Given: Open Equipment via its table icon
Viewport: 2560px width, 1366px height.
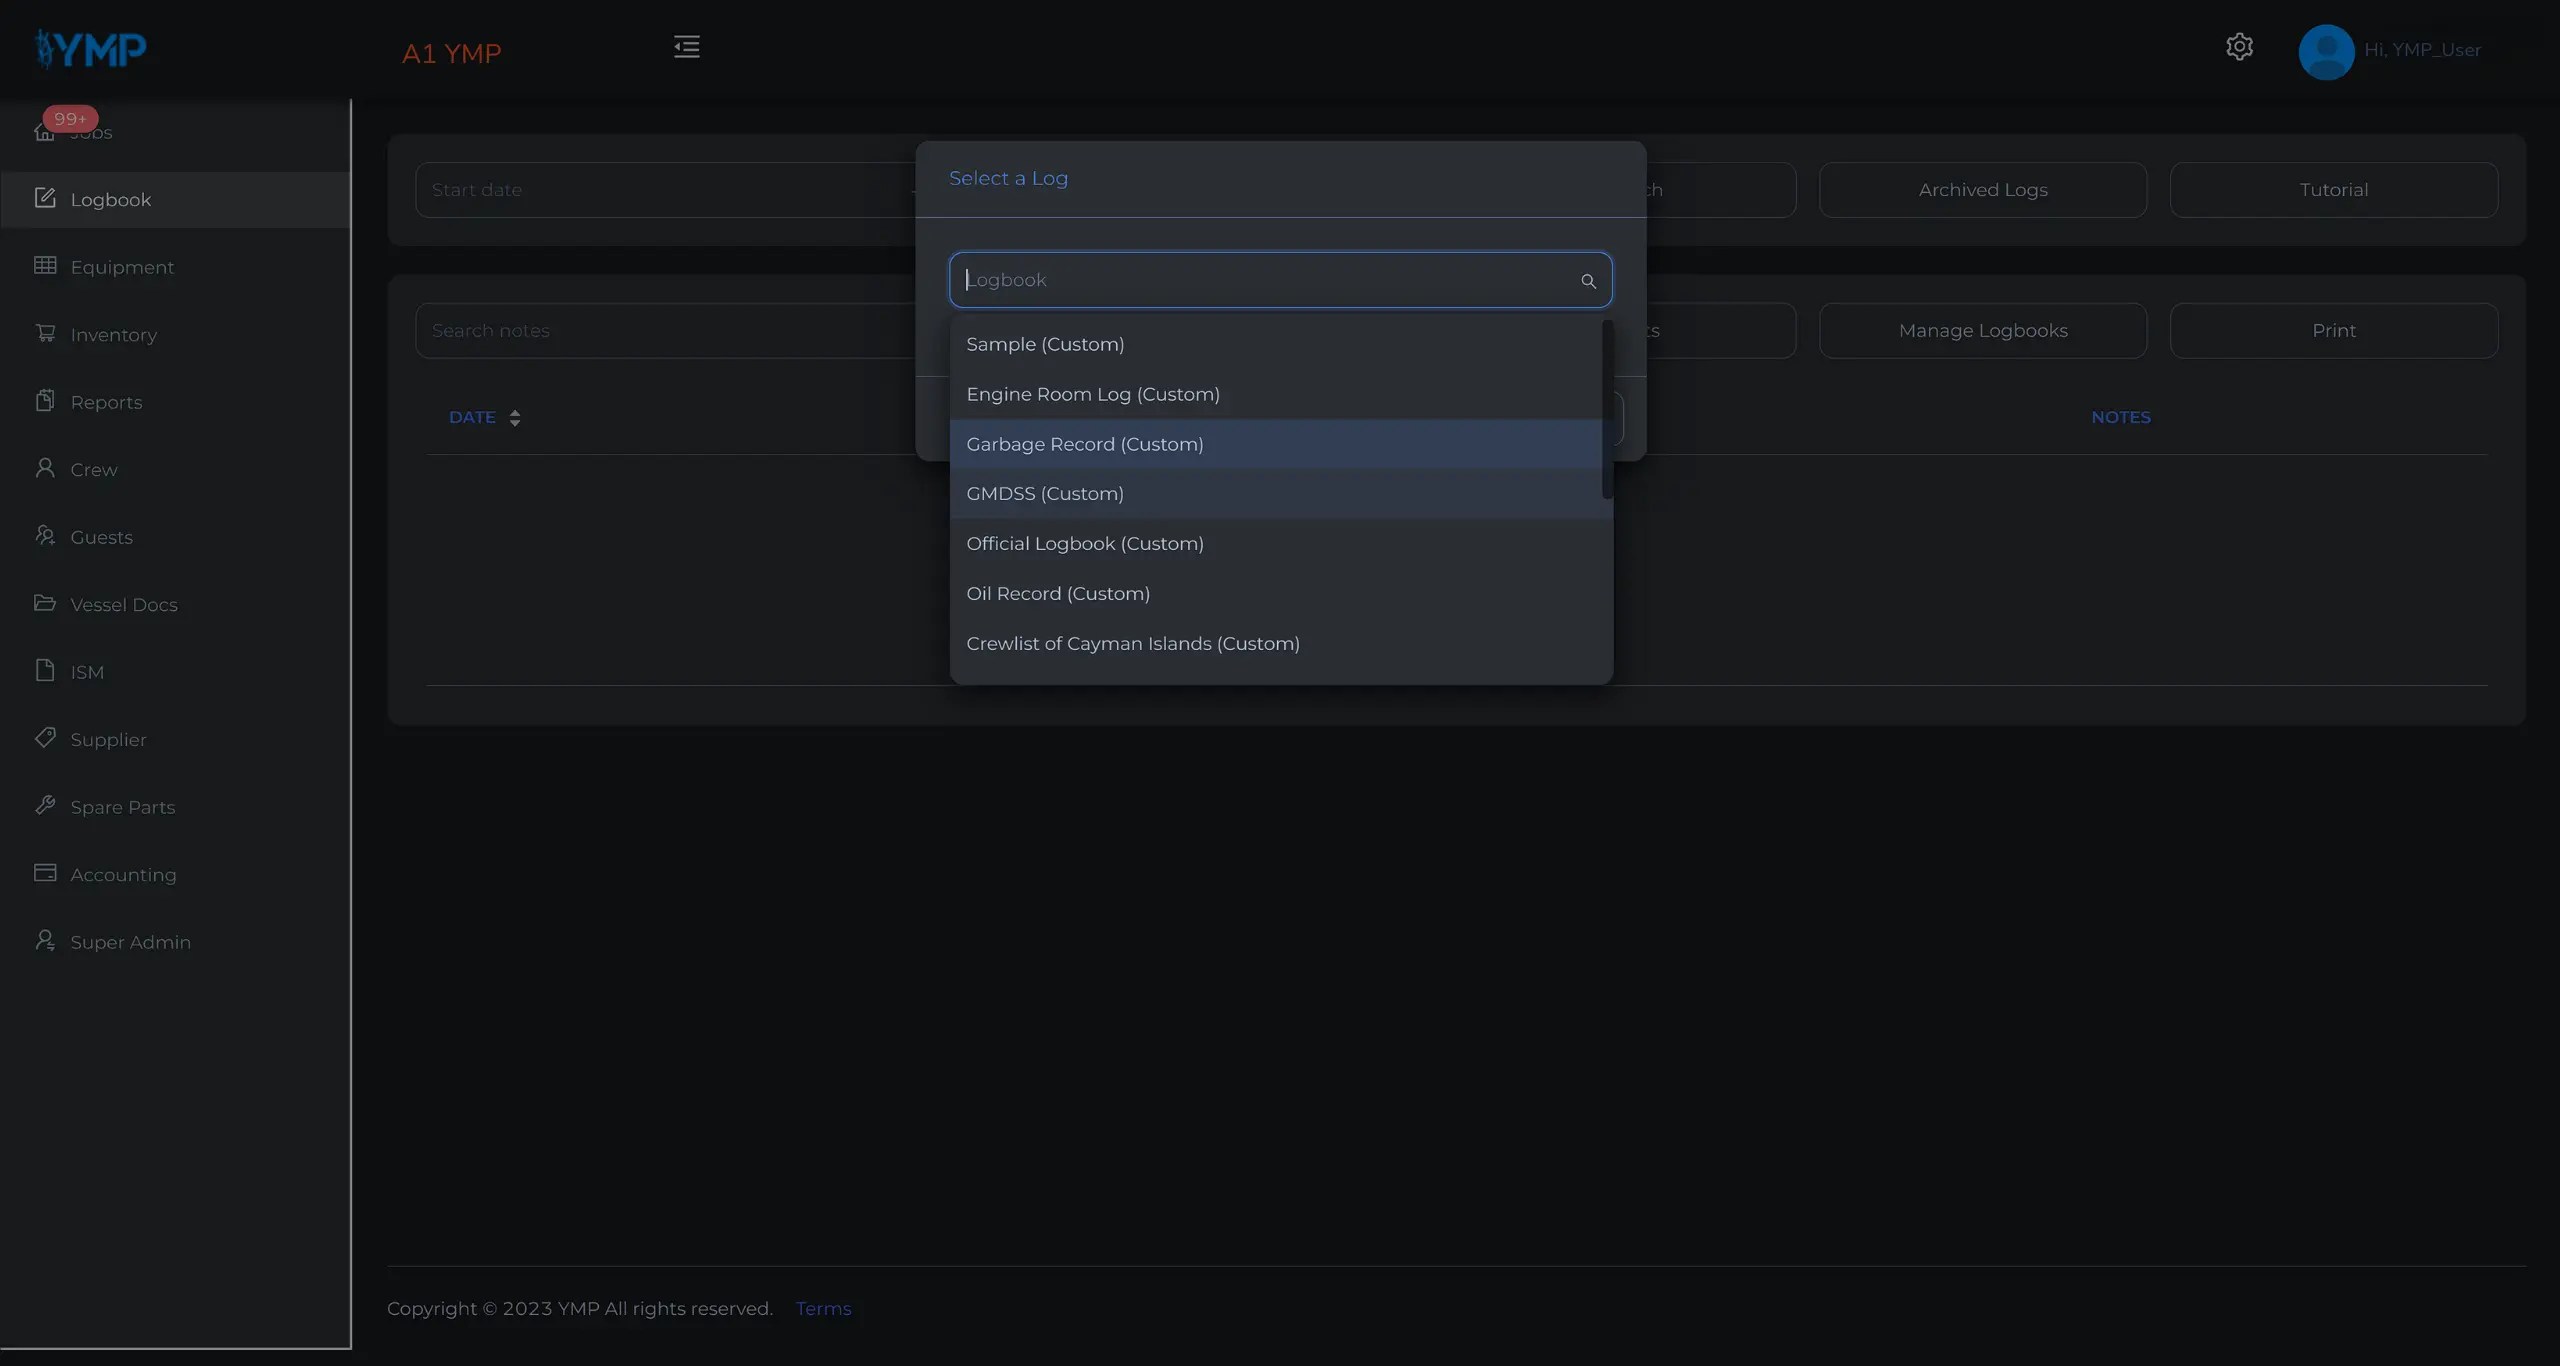Looking at the screenshot, I should (x=45, y=265).
